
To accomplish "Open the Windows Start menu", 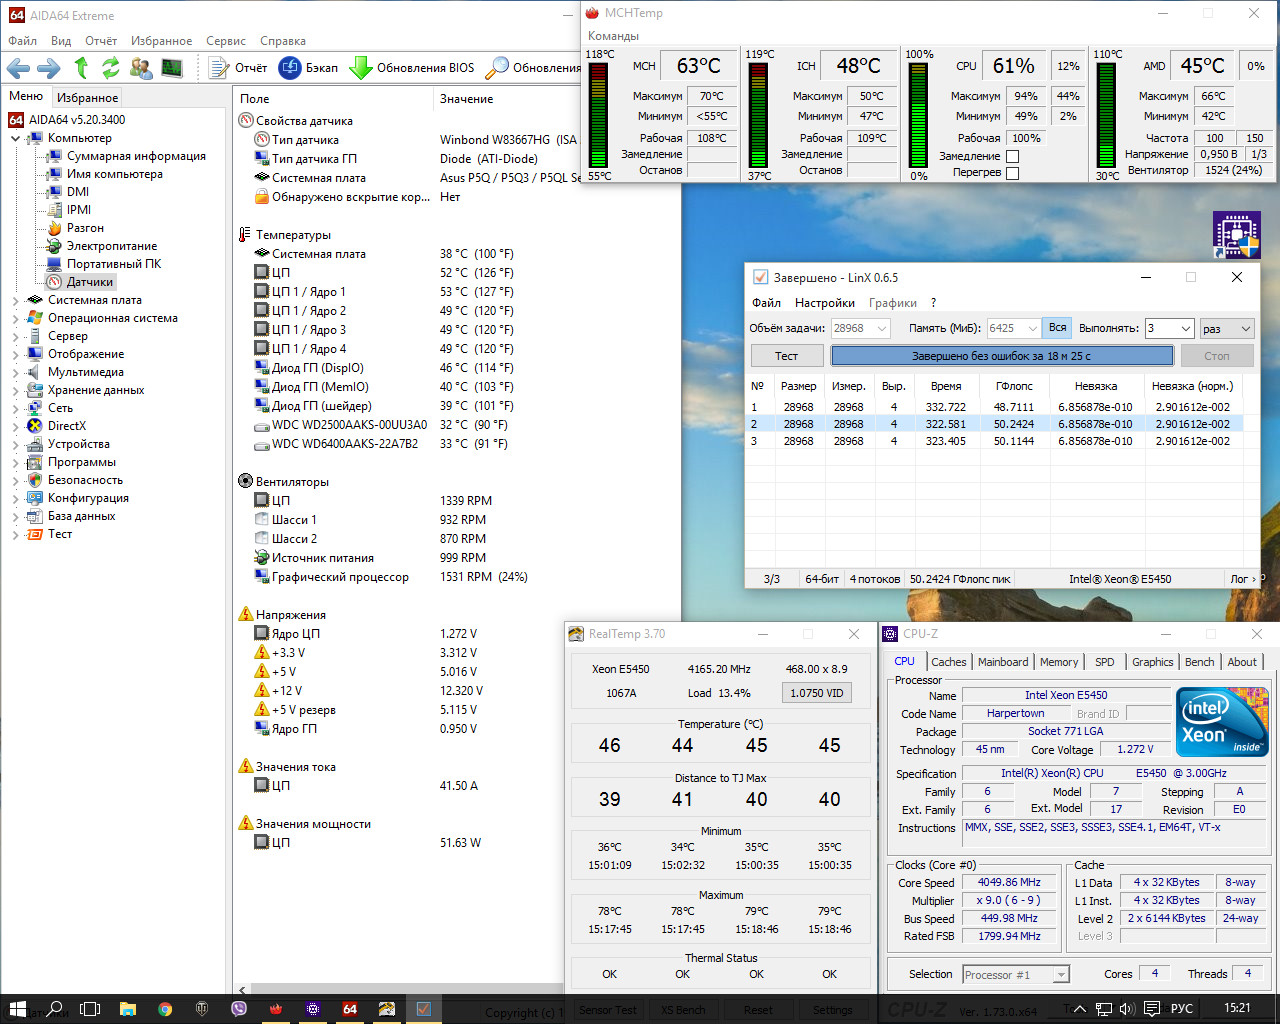I will (18, 1008).
